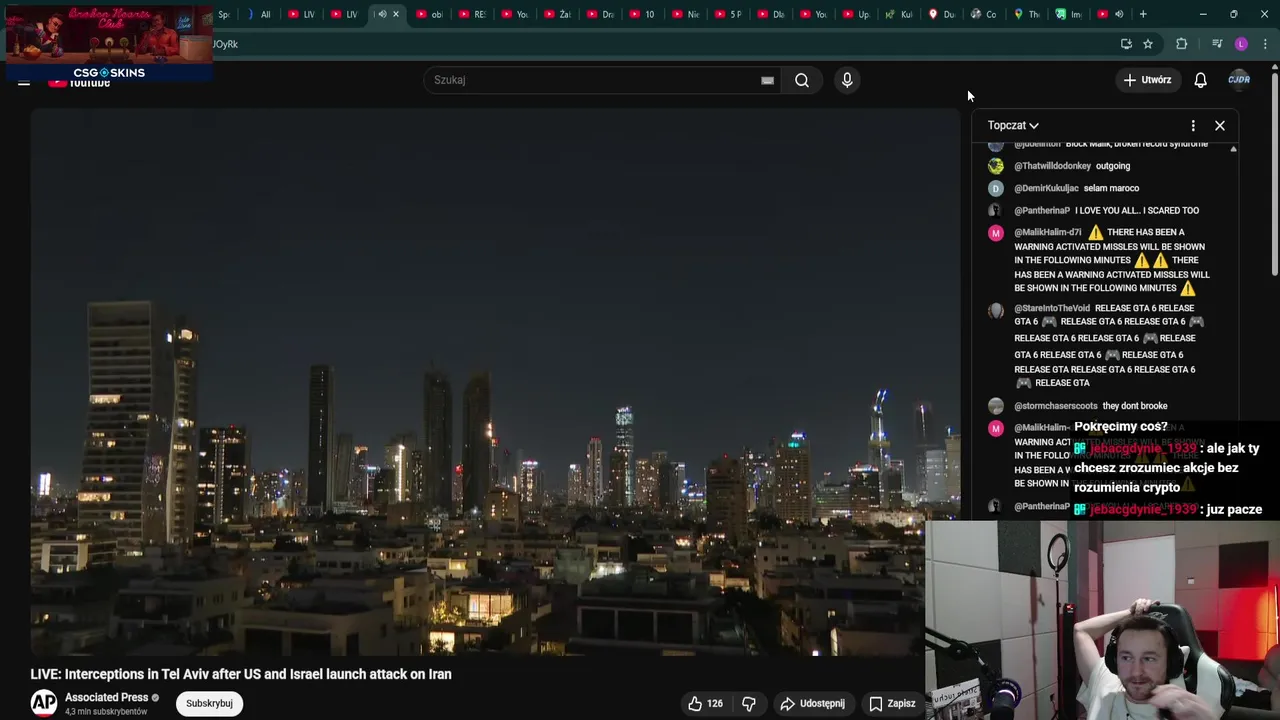This screenshot has height=720, width=1280.
Task: Bookmark this page with star icon
Action: [1148, 44]
